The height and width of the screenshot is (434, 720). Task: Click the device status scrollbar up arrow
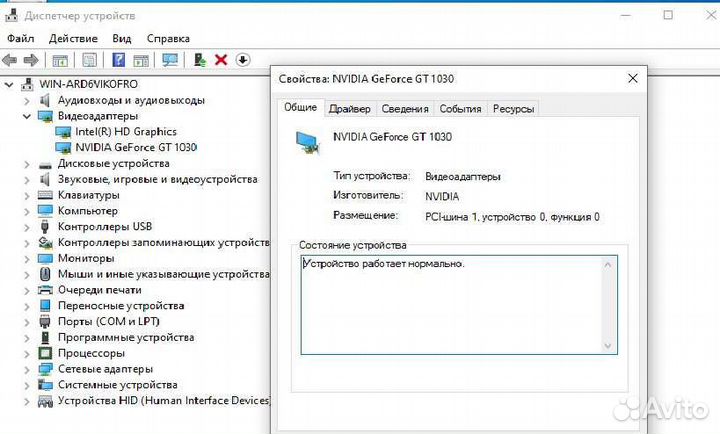[608, 265]
